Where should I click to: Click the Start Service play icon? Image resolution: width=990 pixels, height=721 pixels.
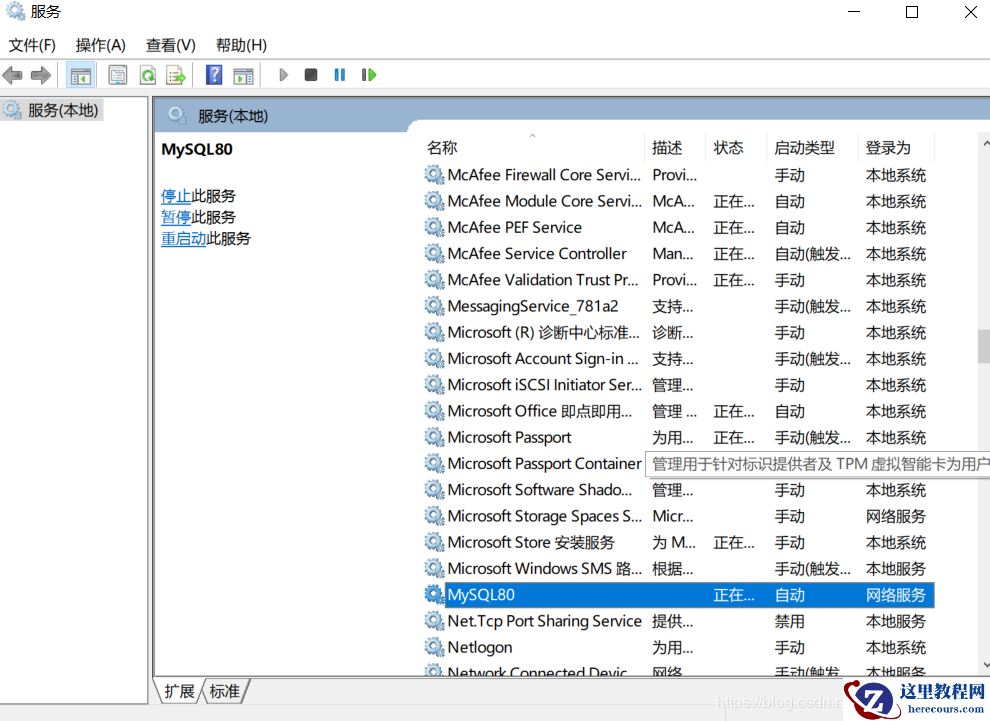[283, 75]
